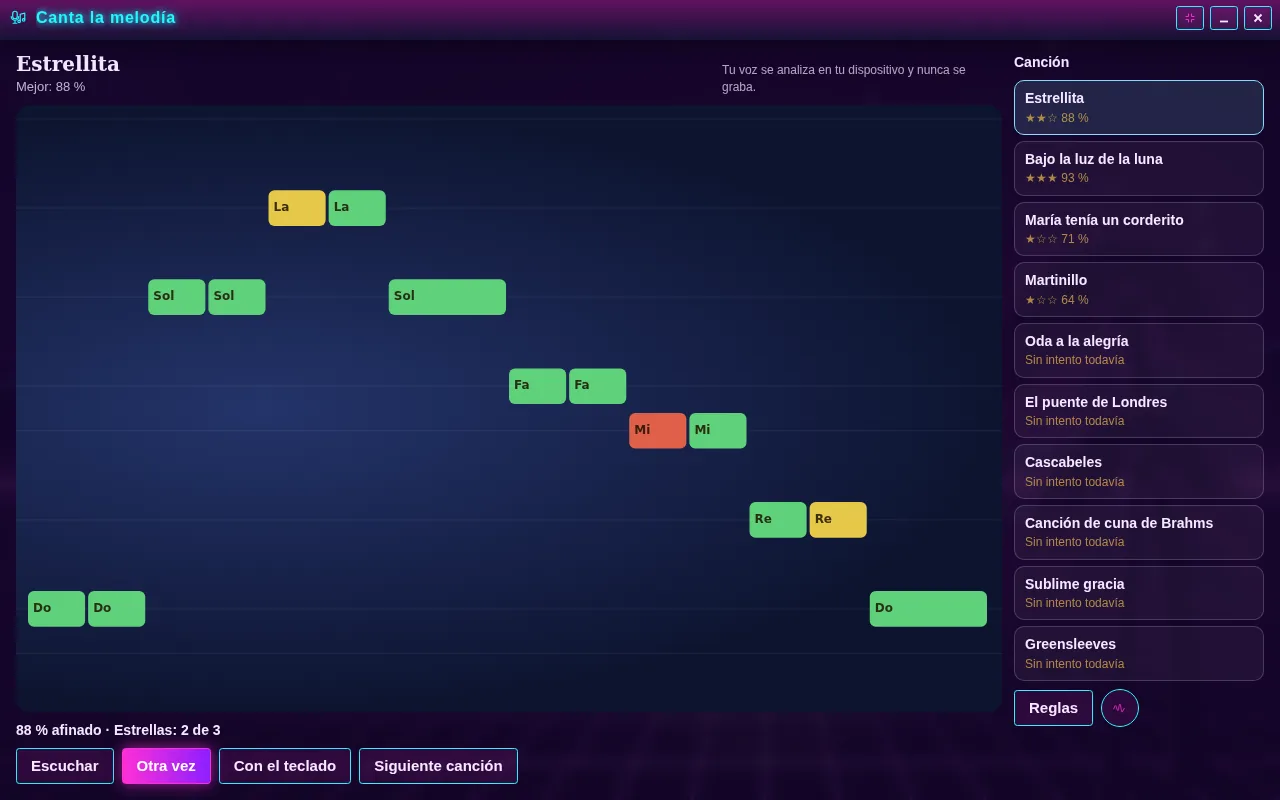The image size is (1280, 800).
Task: Close the Canta la melodía window
Action: (1258, 18)
